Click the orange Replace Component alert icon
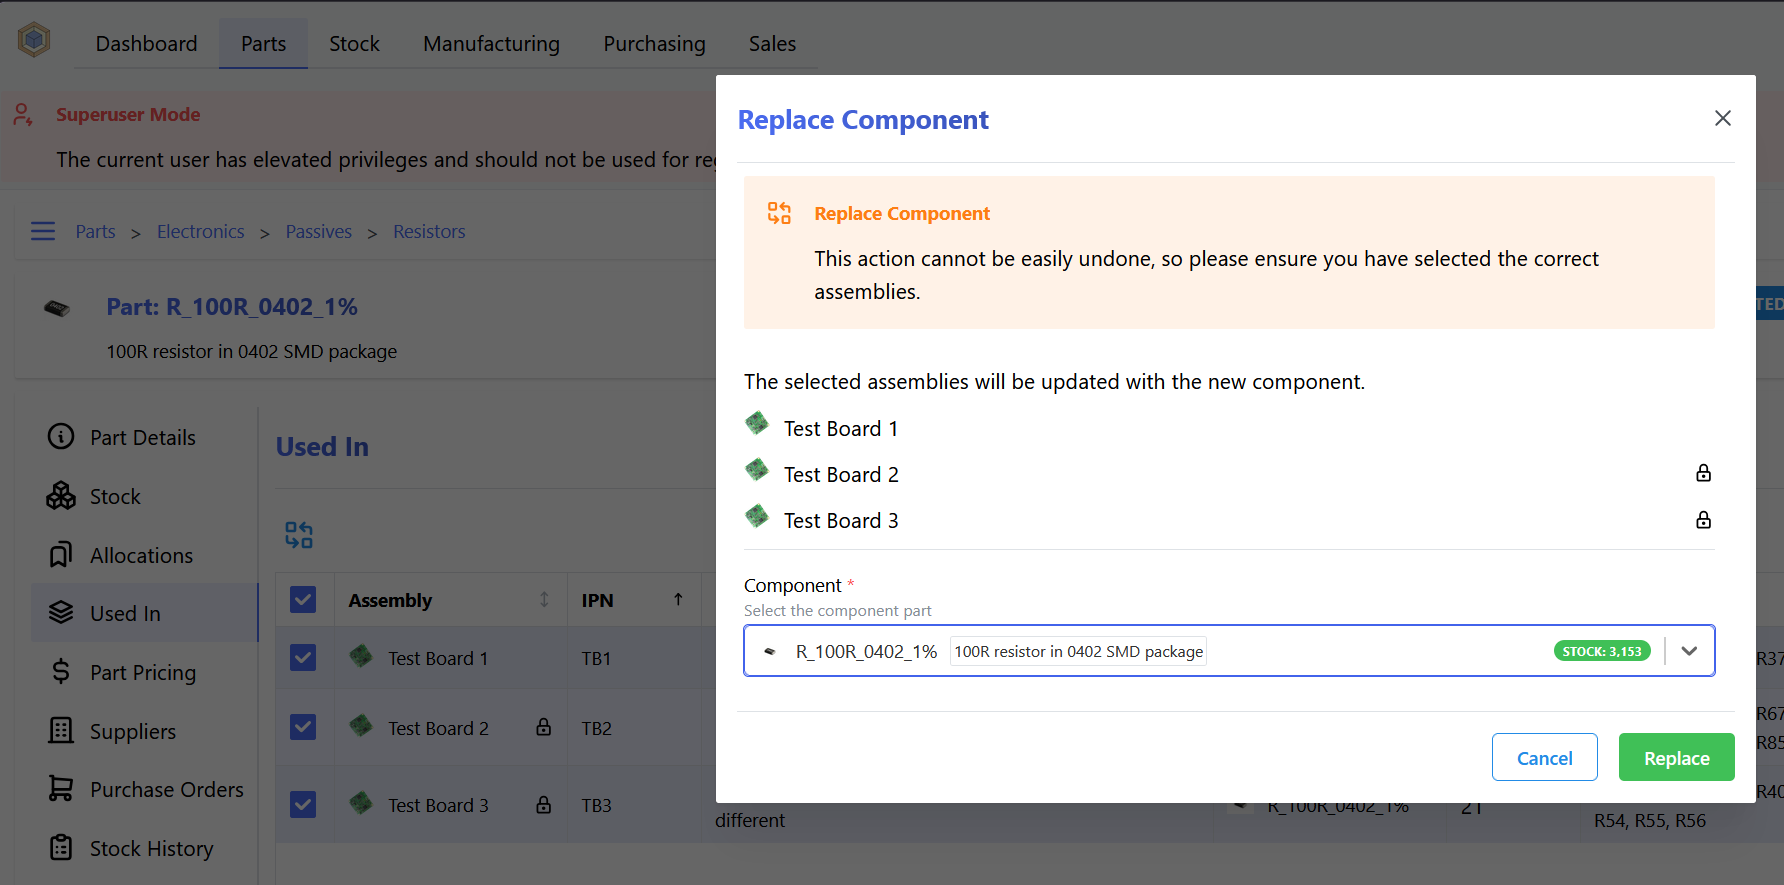 point(779,212)
